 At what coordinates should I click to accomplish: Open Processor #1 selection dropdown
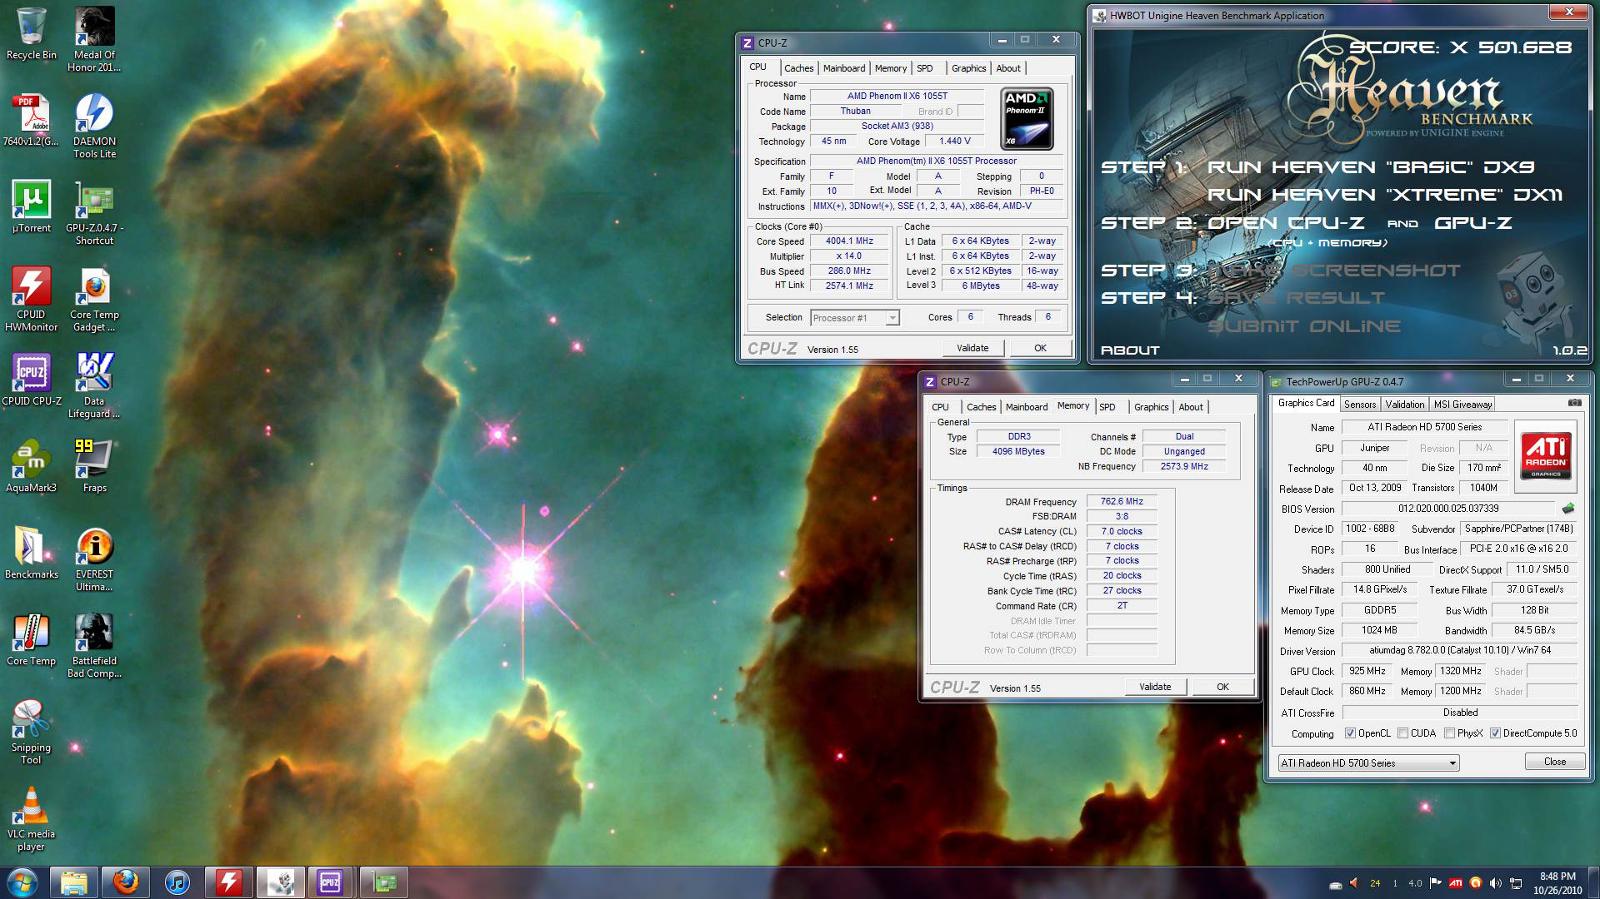pyautogui.click(x=855, y=318)
